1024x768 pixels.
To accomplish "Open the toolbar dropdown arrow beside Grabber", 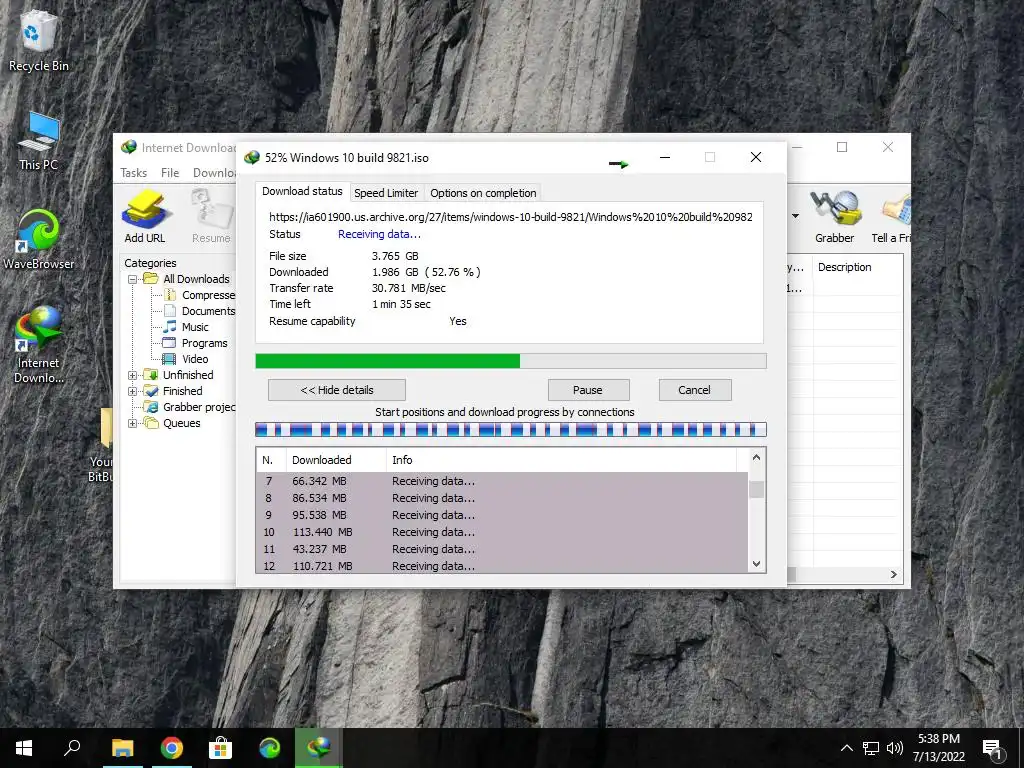I will coord(795,216).
